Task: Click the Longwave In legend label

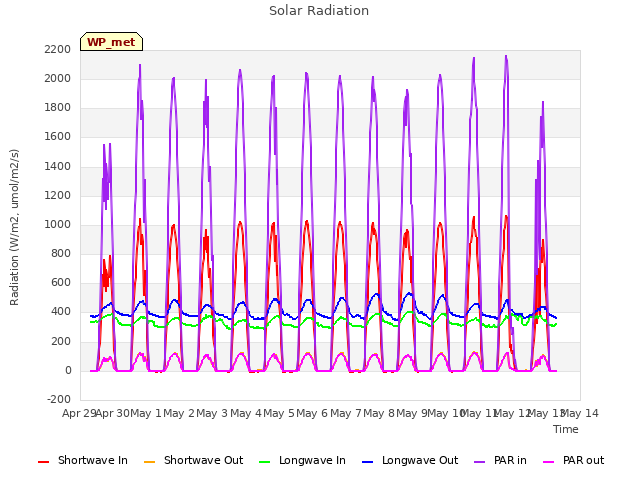Action: tap(312, 460)
